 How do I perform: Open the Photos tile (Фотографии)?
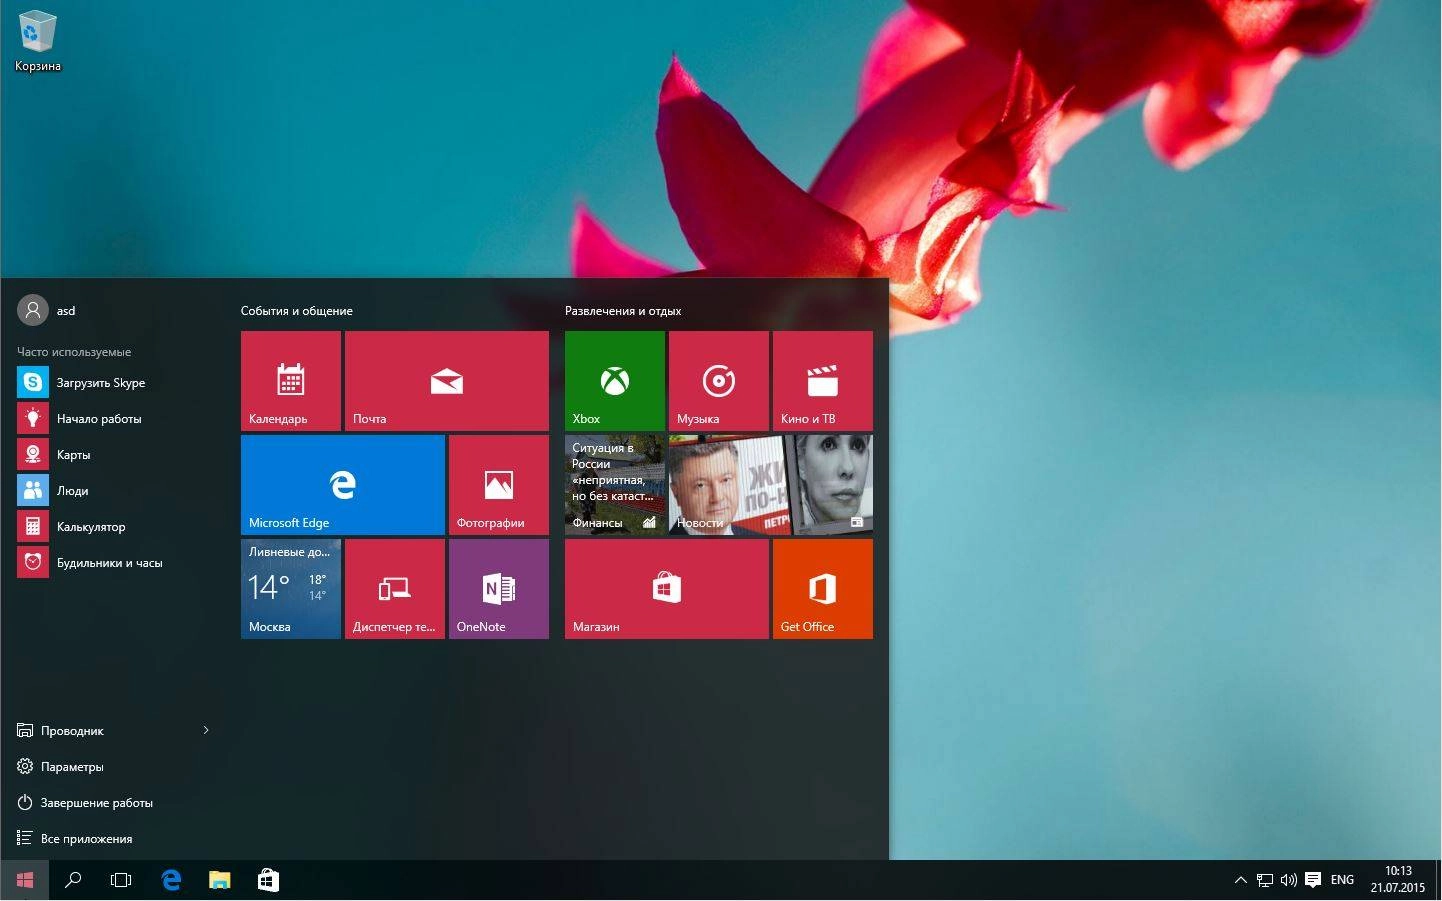[498, 485]
